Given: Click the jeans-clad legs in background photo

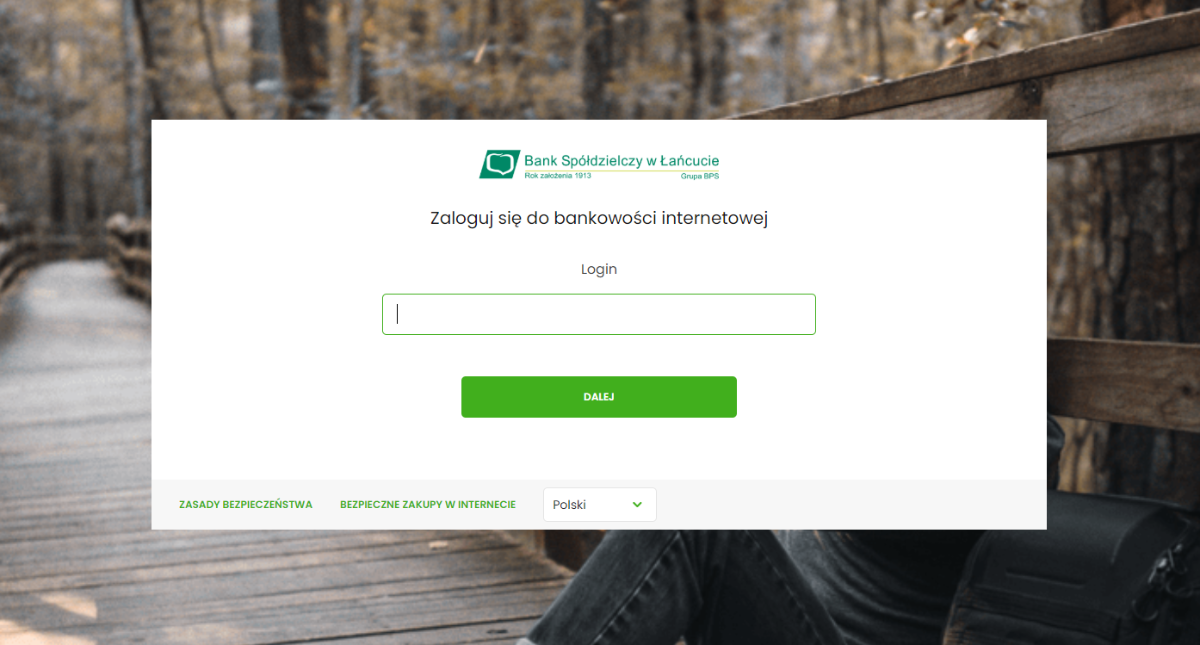Looking at the screenshot, I should (x=760, y=590).
